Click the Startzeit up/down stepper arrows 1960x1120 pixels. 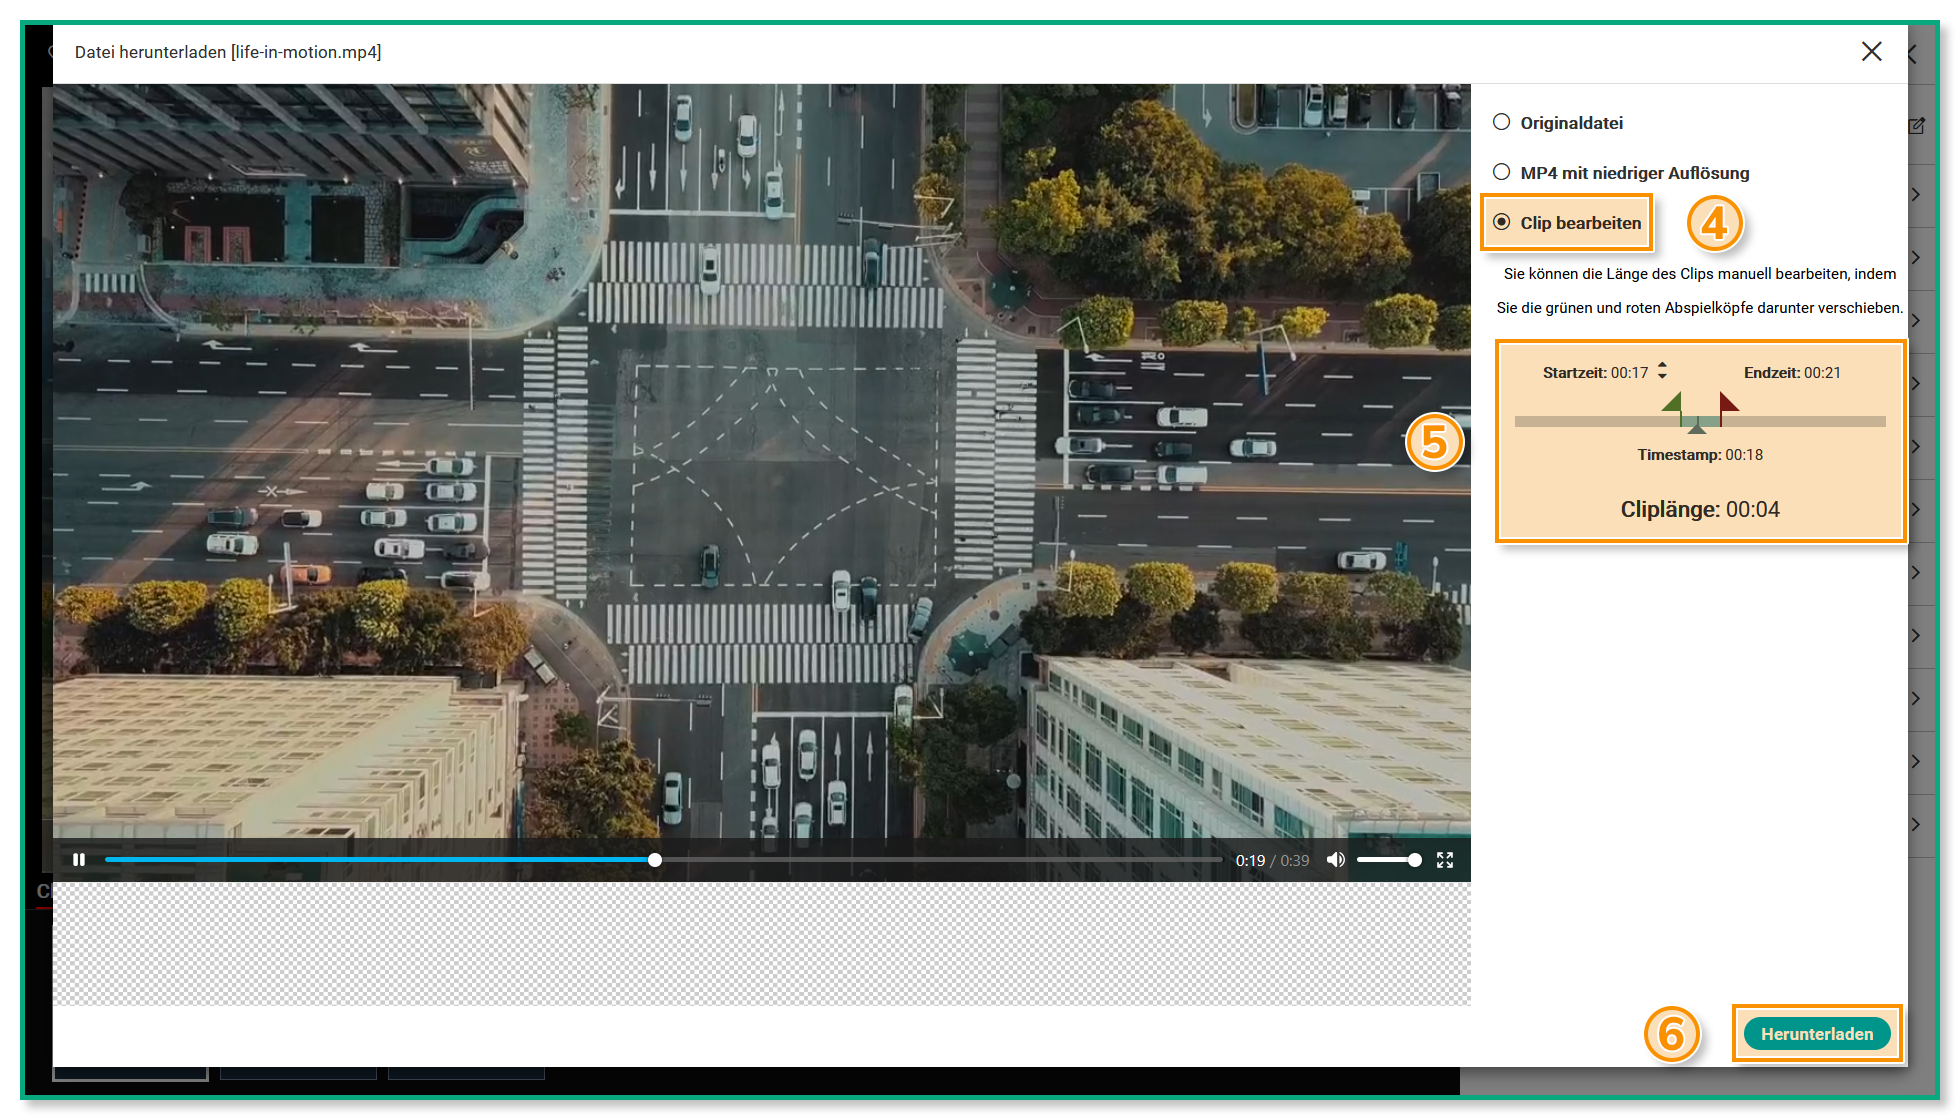[1662, 371]
